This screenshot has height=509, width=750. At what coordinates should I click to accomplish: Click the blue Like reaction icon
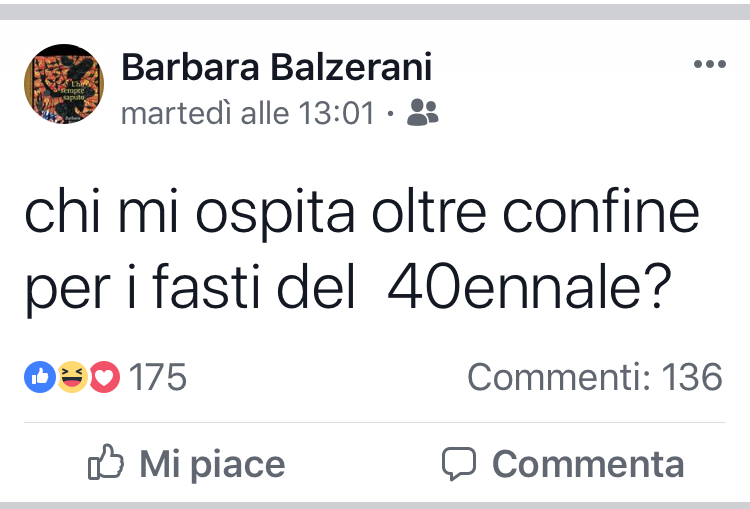pos(40,377)
